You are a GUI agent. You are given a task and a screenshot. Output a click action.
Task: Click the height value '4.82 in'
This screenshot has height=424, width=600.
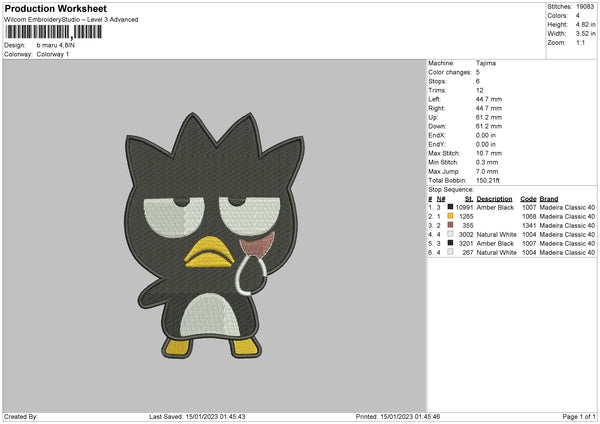(585, 24)
